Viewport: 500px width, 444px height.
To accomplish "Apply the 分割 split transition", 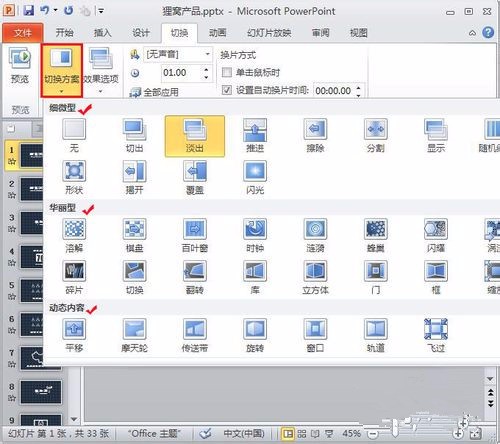I will (x=376, y=136).
